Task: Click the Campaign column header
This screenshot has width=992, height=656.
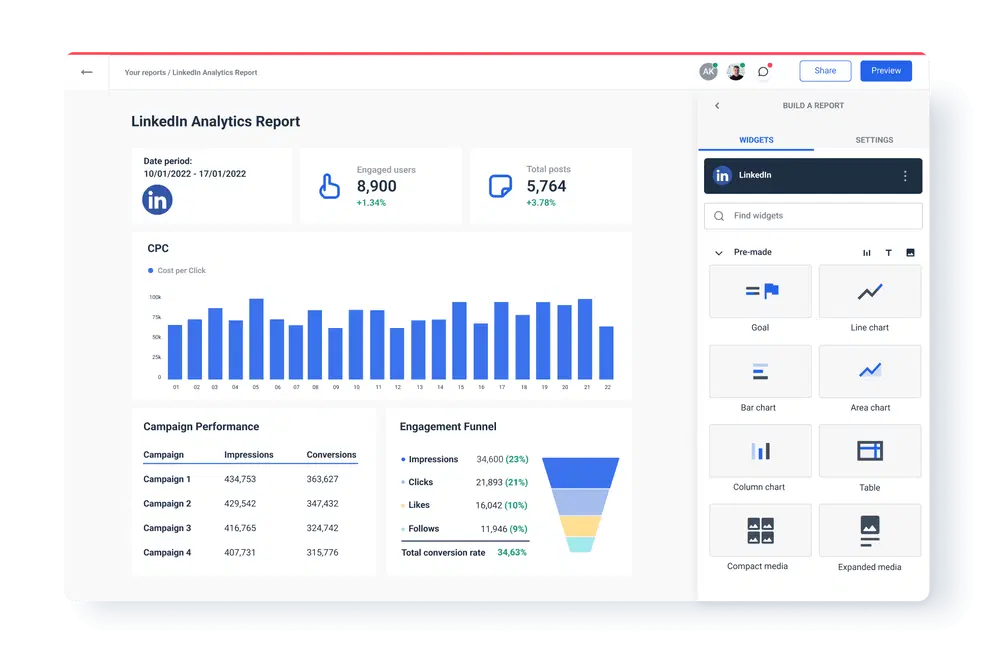Action: click(163, 455)
